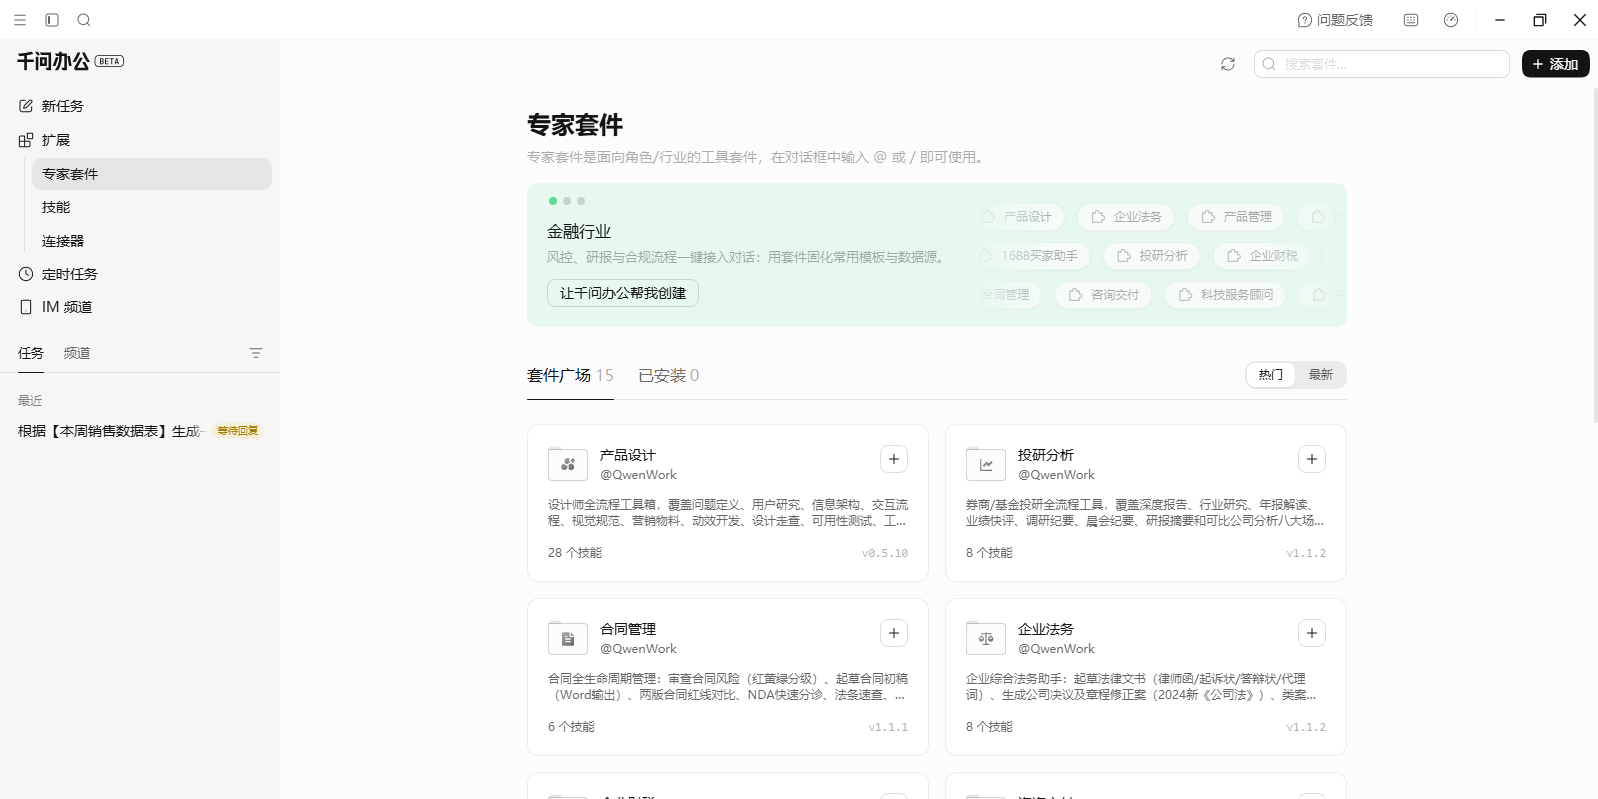The image size is (1598, 799).
Task: Click the 等待回复 status badge
Action: pyautogui.click(x=238, y=431)
